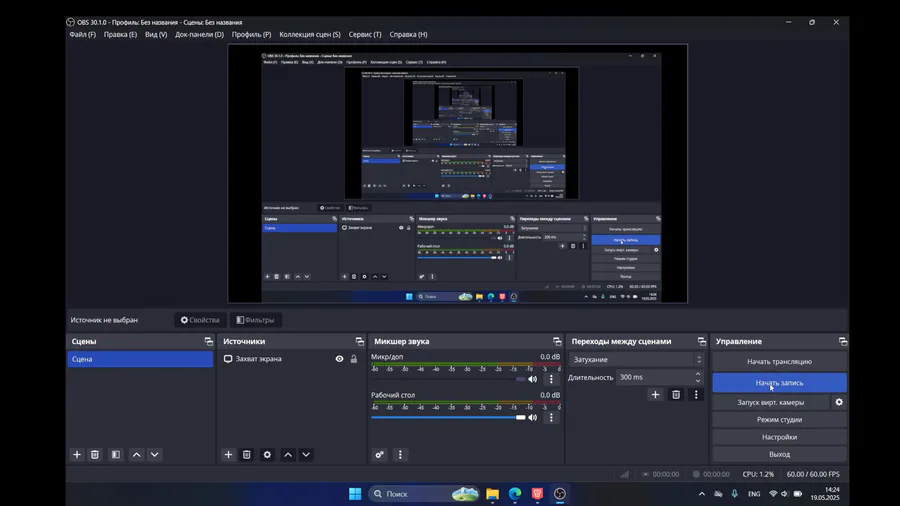Image resolution: width=900 pixels, height=506 pixels.
Task: Open the Сервис (T) menu
Action: click(365, 34)
